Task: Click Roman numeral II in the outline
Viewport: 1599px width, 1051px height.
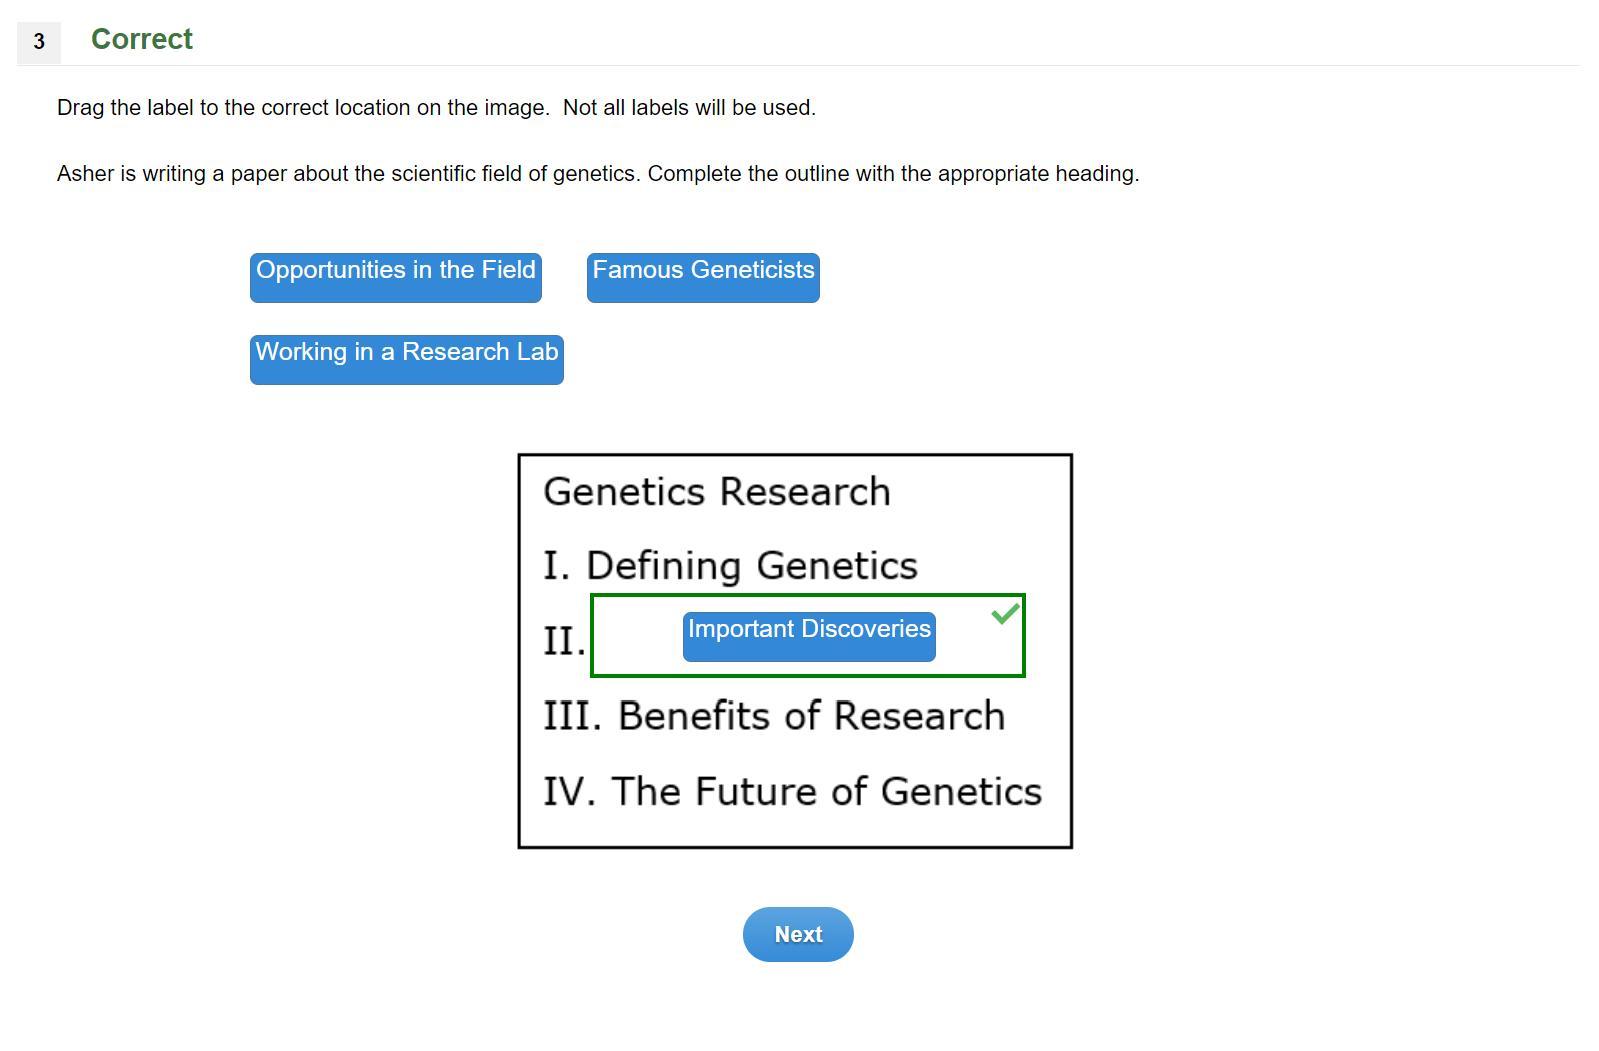Action: coord(563,641)
